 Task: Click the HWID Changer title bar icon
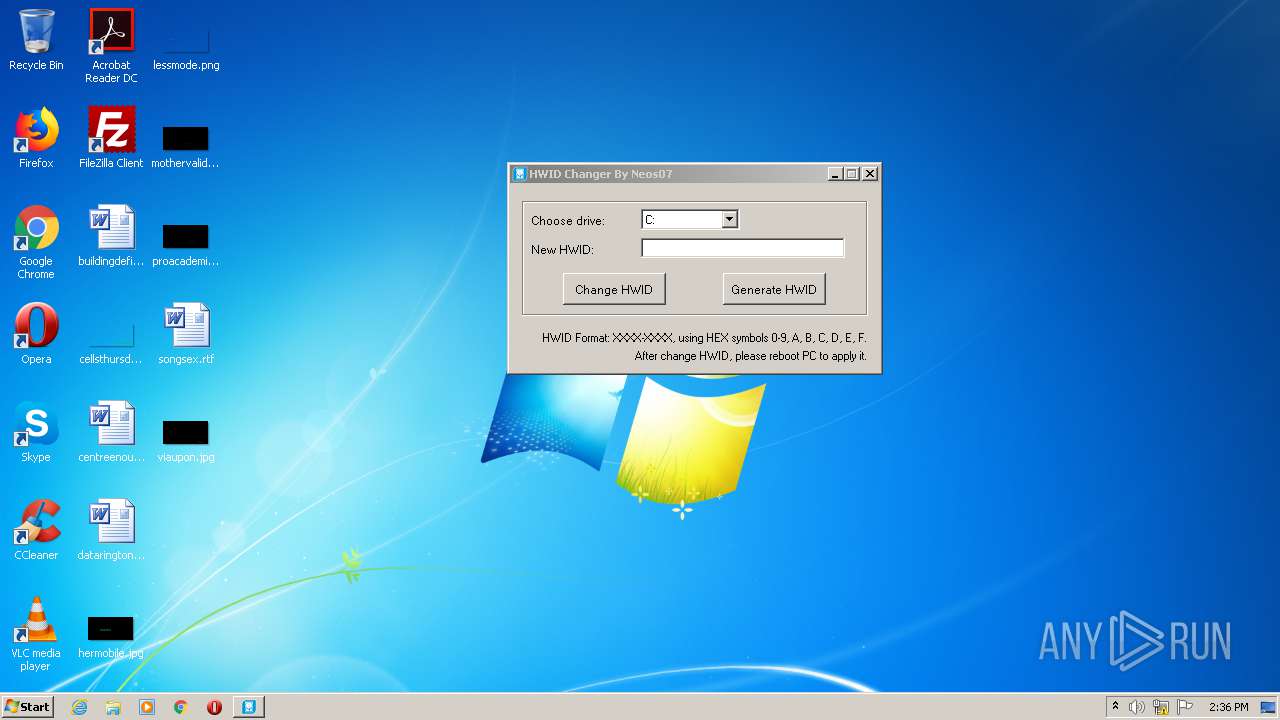tap(520, 174)
